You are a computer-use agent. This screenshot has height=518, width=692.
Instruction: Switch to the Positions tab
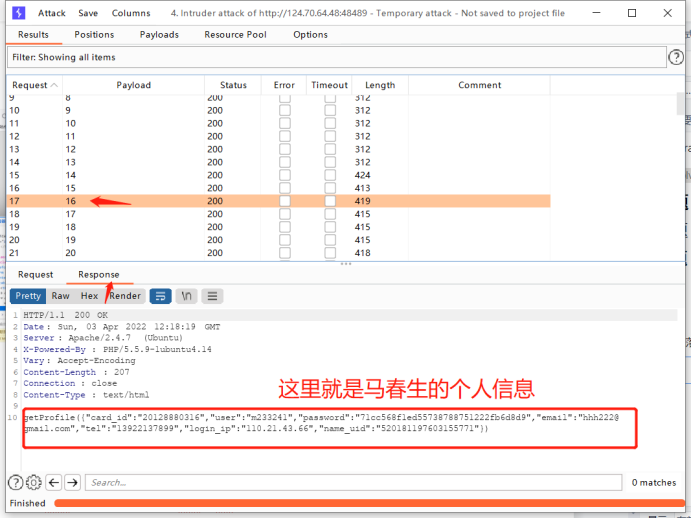pyautogui.click(x=94, y=34)
